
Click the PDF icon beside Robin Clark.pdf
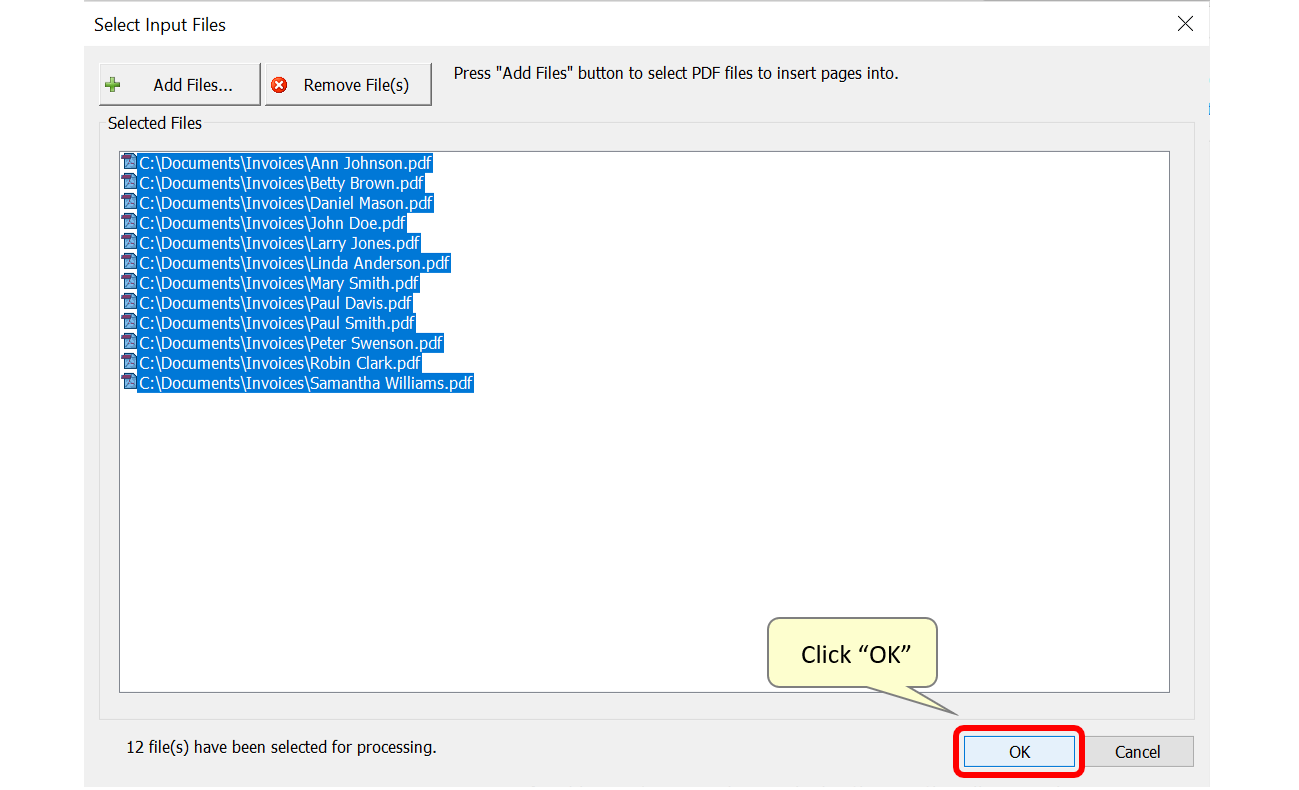[129, 362]
